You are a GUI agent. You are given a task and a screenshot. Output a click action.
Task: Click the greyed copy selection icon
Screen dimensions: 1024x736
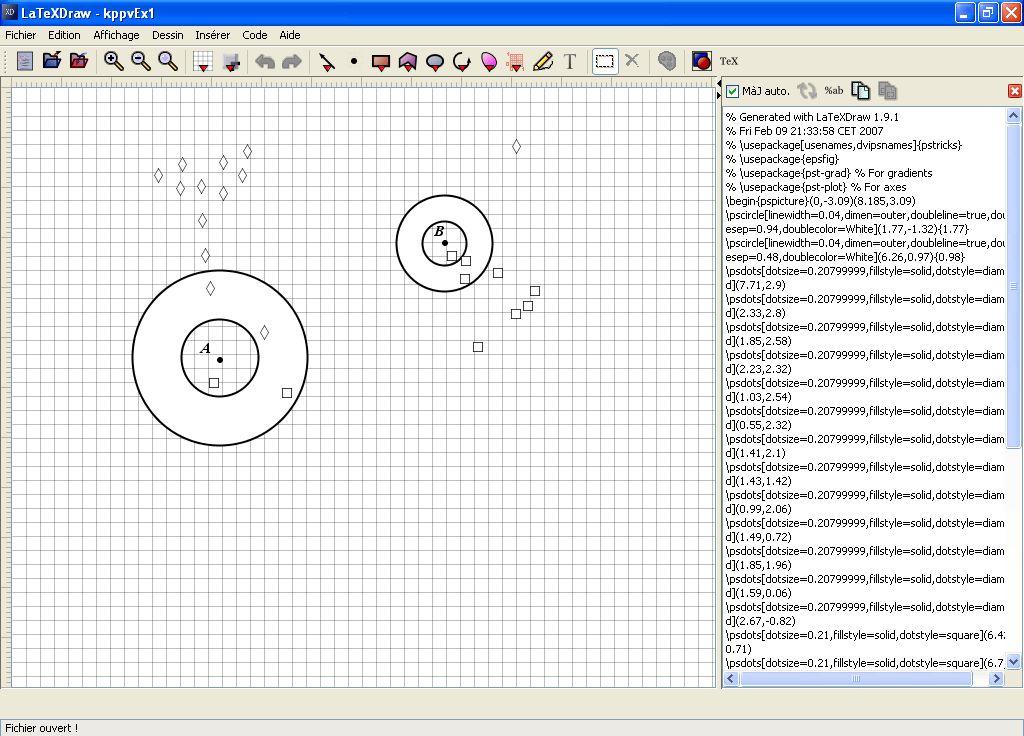click(x=887, y=91)
